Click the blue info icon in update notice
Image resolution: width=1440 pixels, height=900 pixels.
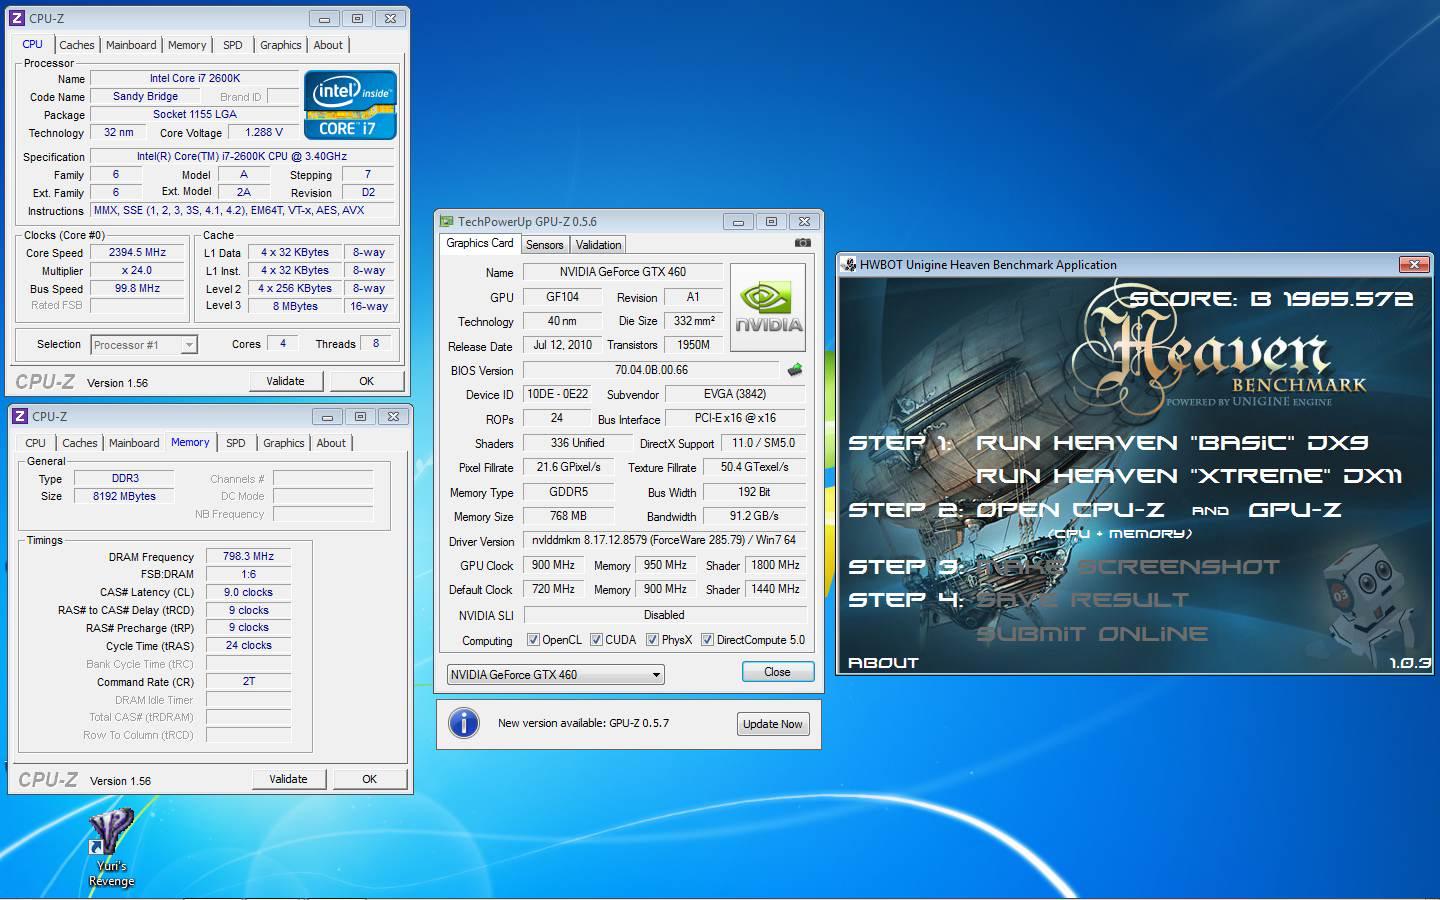[463, 723]
